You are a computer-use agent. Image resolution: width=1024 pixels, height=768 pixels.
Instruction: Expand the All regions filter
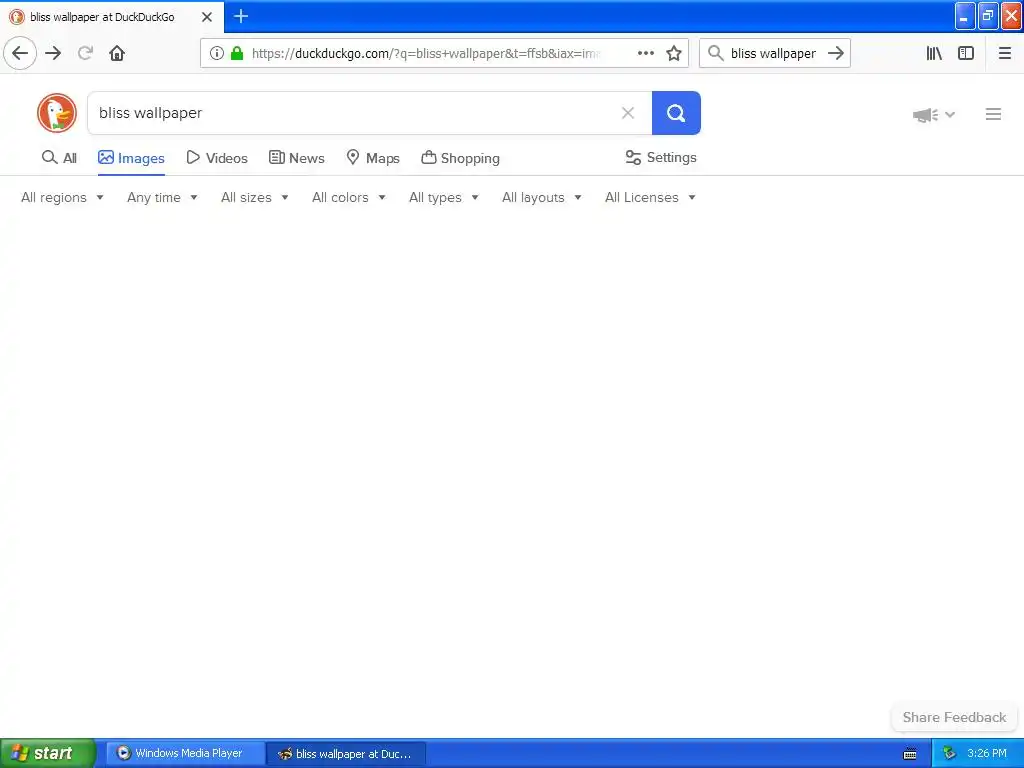tap(63, 197)
